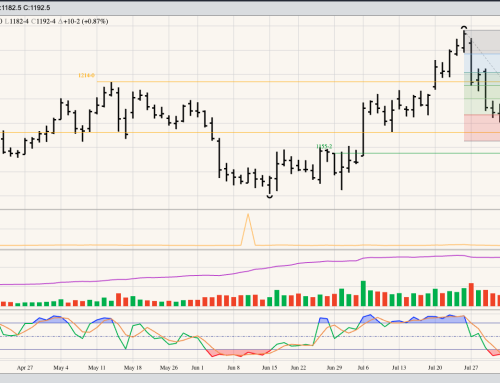This screenshot has width=500, height=383.
Task: Click the arc marker below the June 15 low
Action: point(270,197)
